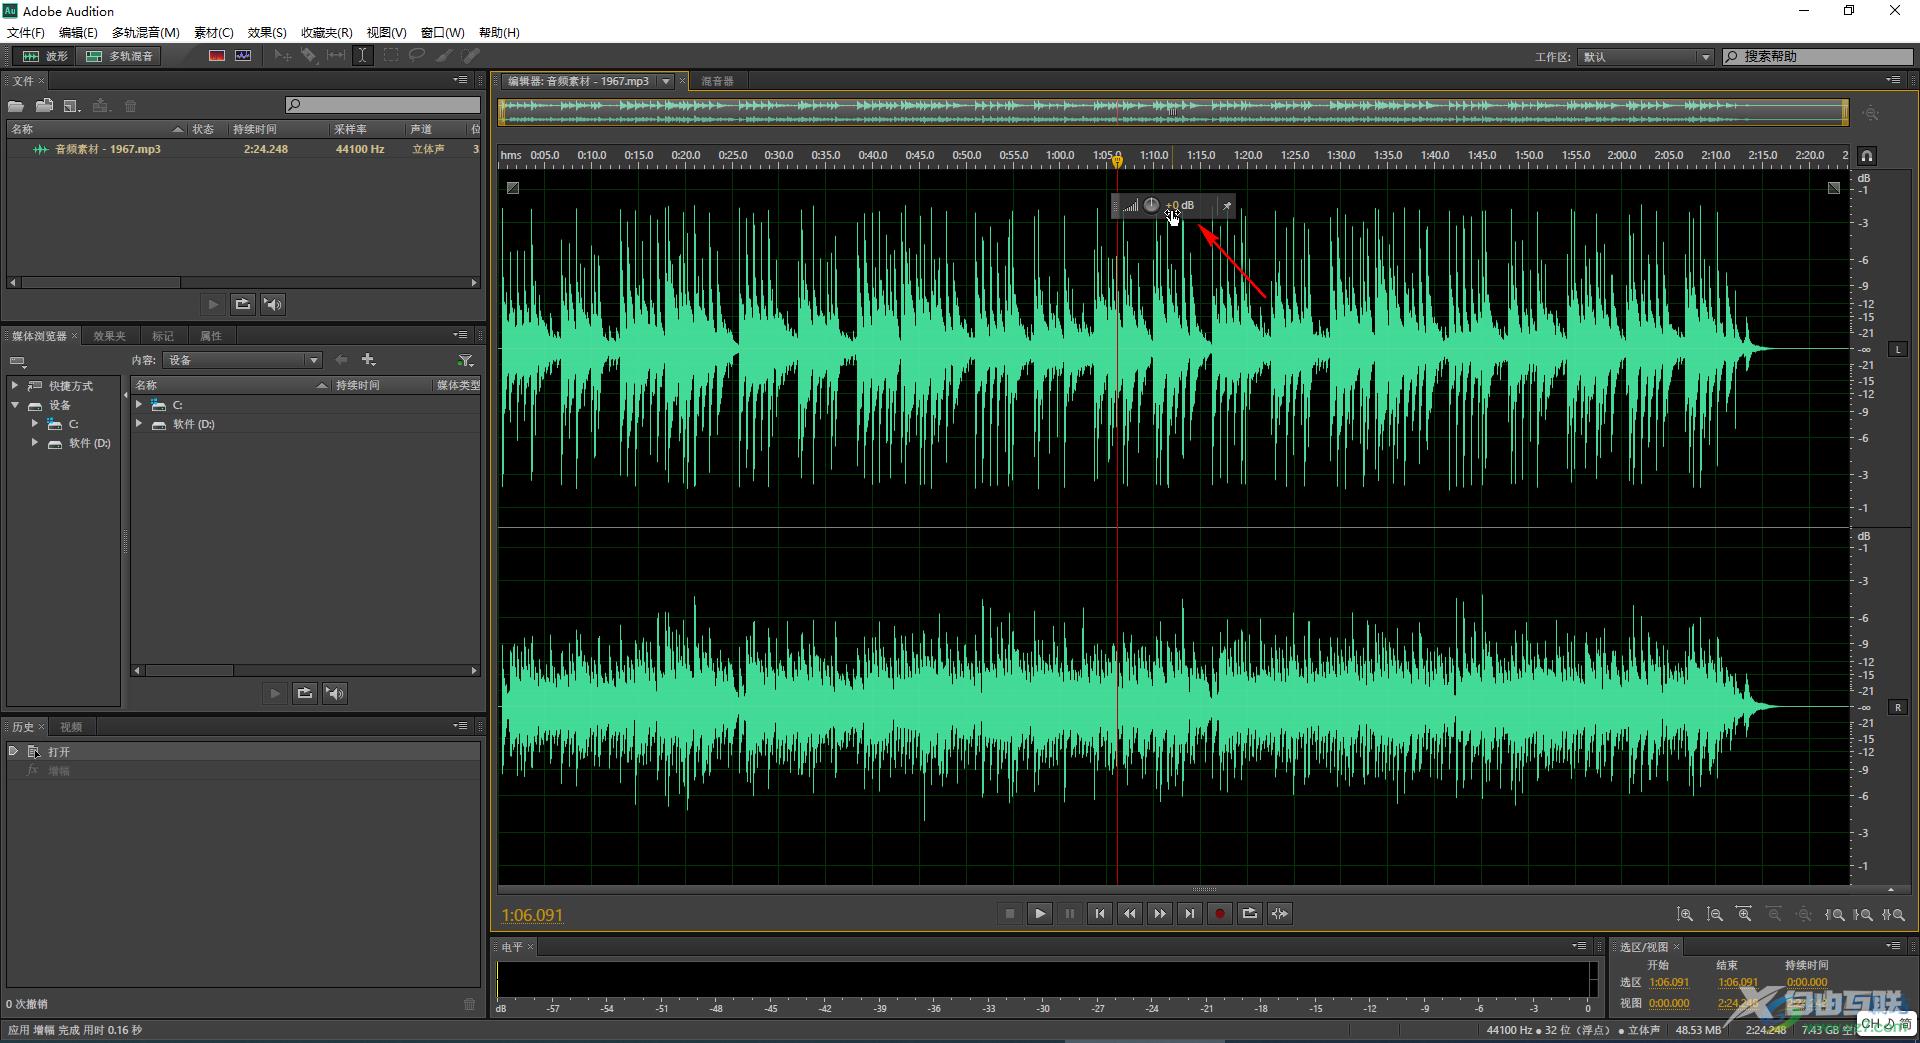Switch to the 视频 tab
1920x1043 pixels.
click(71, 727)
